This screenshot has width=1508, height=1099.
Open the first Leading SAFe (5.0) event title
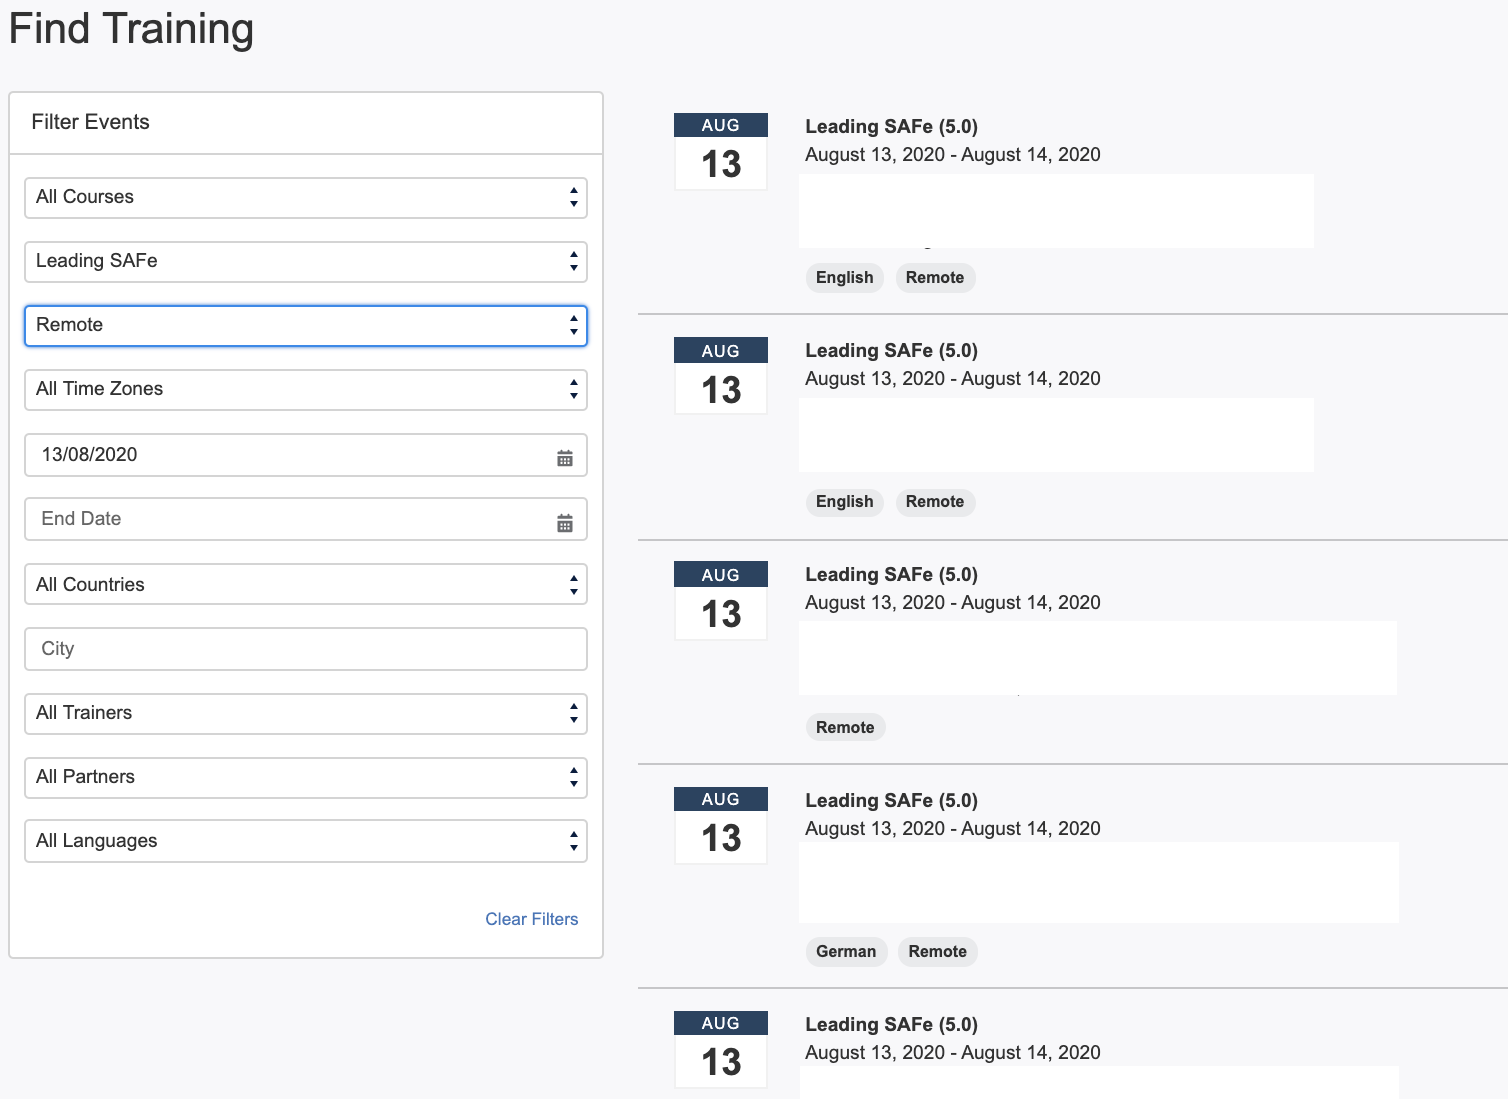click(891, 127)
